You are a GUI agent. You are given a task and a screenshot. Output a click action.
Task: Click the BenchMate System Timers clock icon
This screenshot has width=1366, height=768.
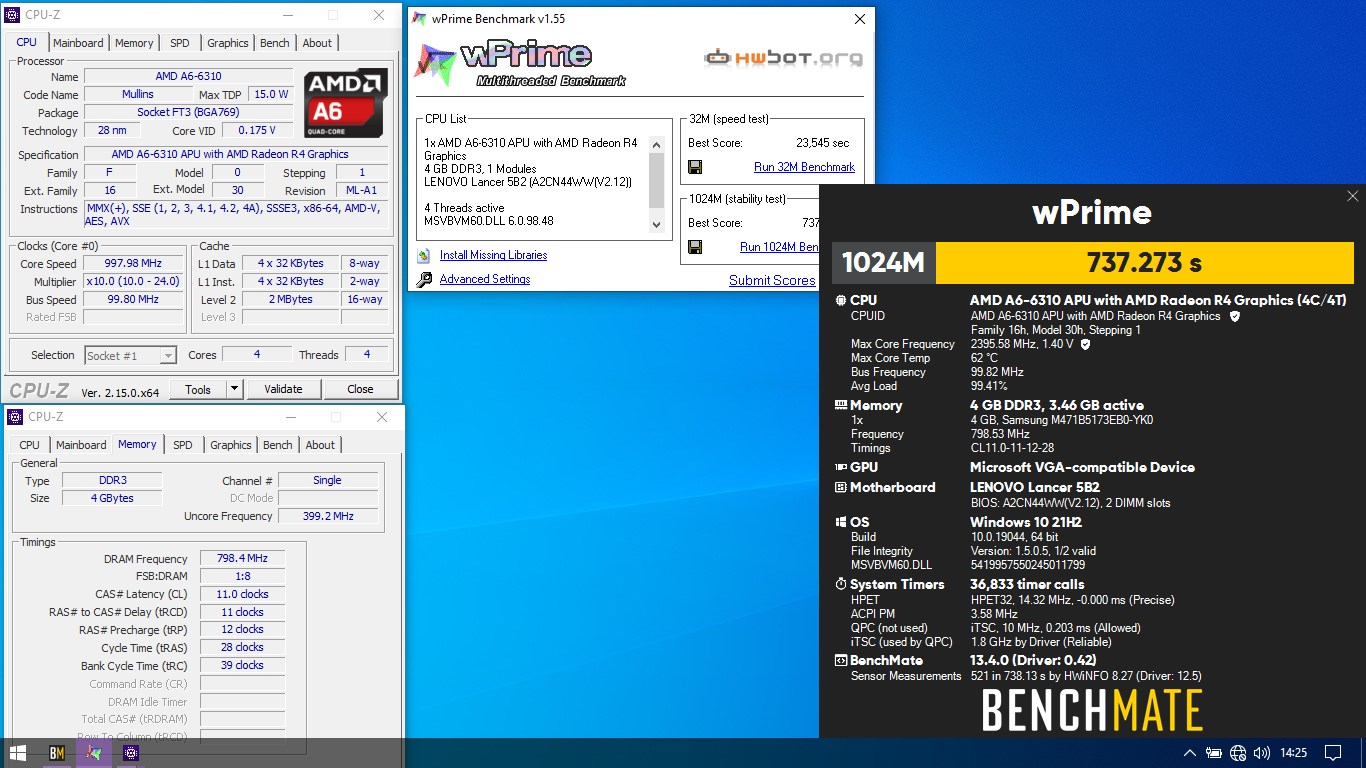(x=840, y=584)
